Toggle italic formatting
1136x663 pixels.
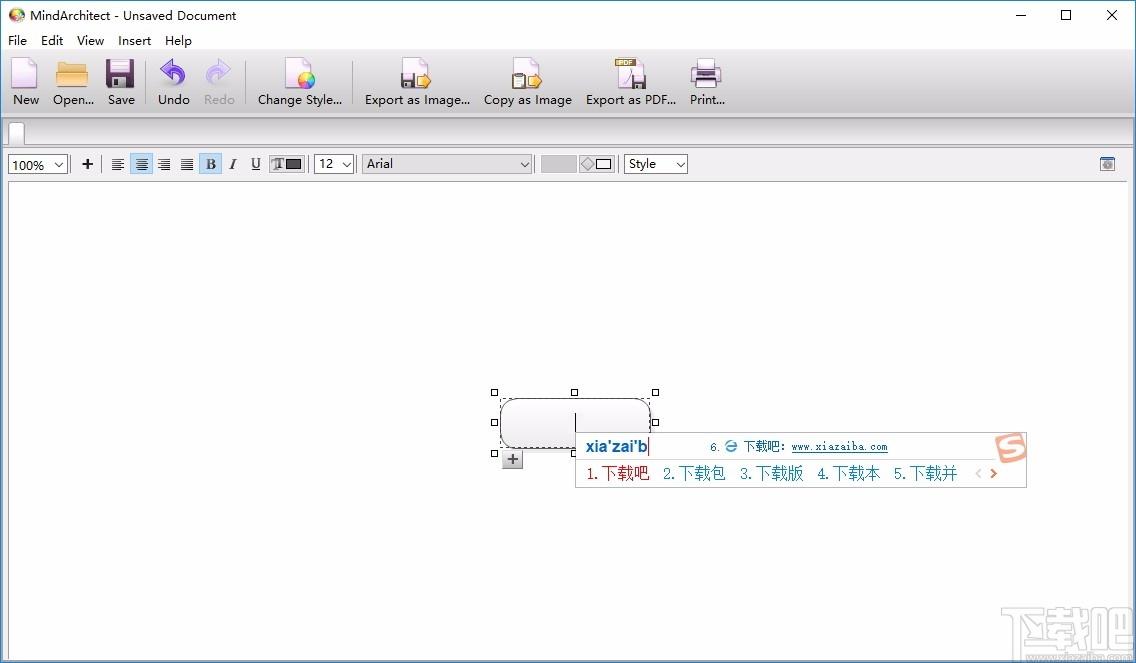pos(233,164)
